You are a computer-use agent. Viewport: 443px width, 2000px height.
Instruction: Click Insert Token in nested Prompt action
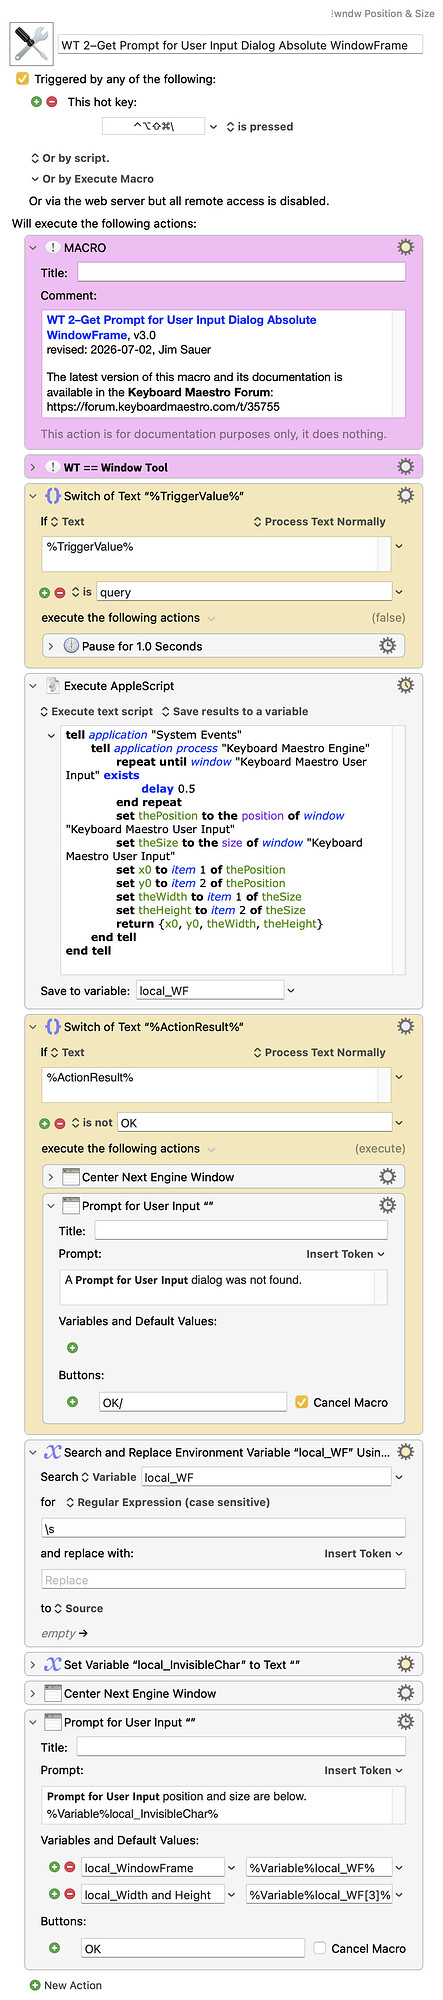345,1254
